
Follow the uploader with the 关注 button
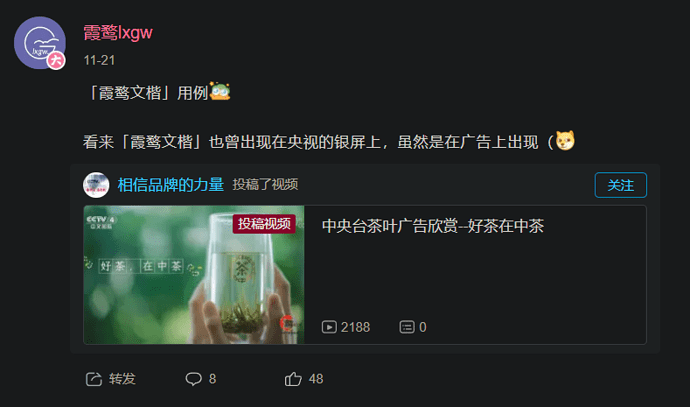[x=620, y=185]
